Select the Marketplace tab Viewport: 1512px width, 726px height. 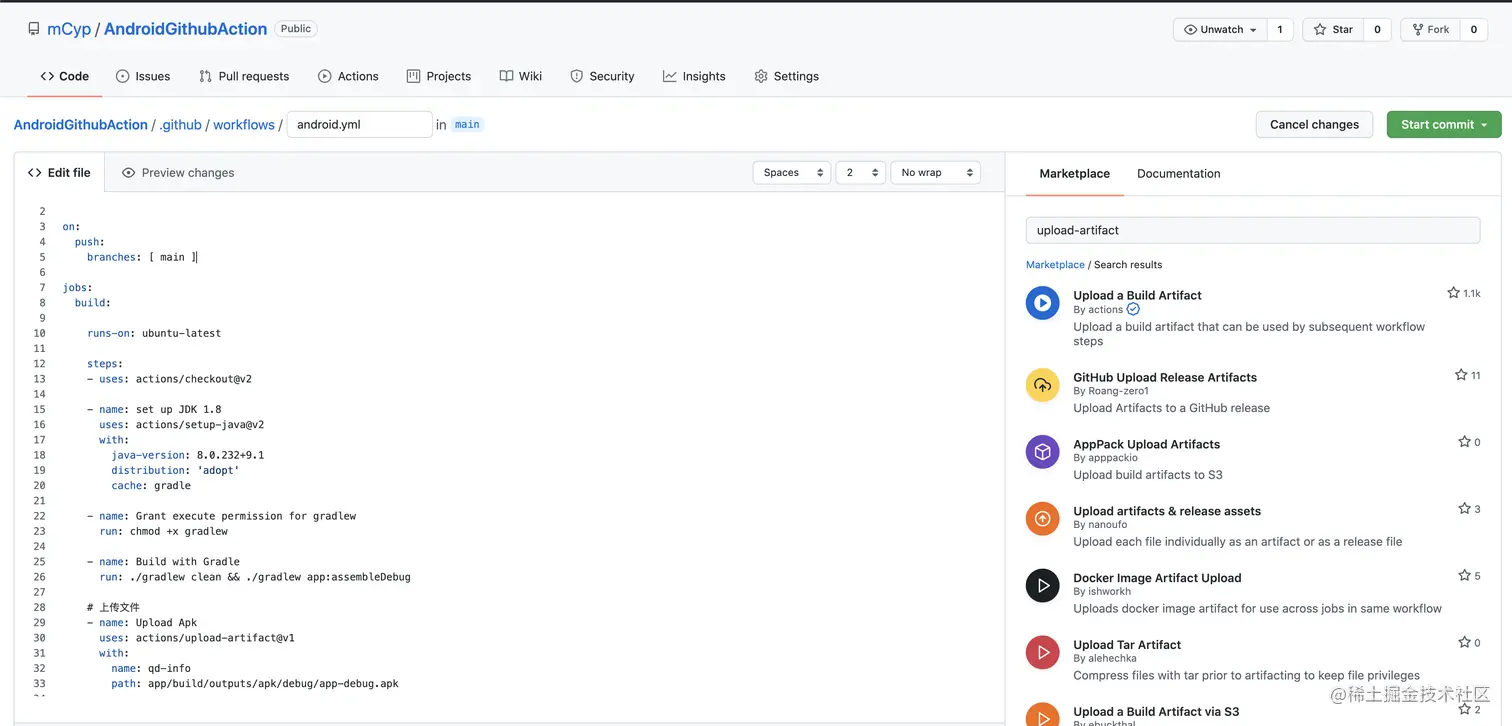(1074, 173)
